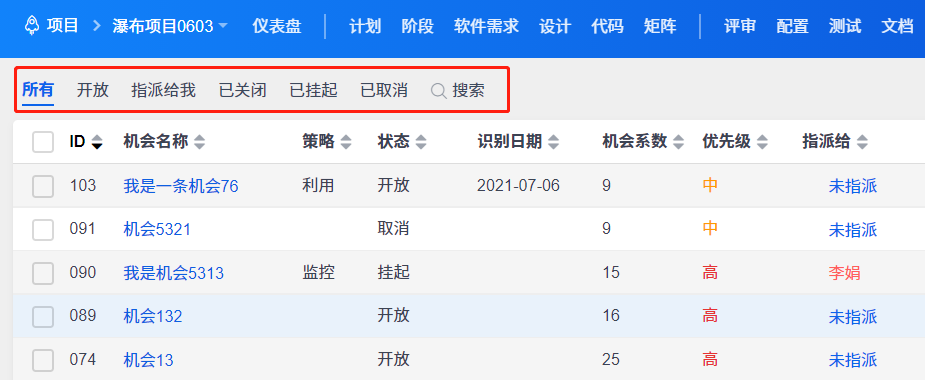Open the 测试 menu

845,27
